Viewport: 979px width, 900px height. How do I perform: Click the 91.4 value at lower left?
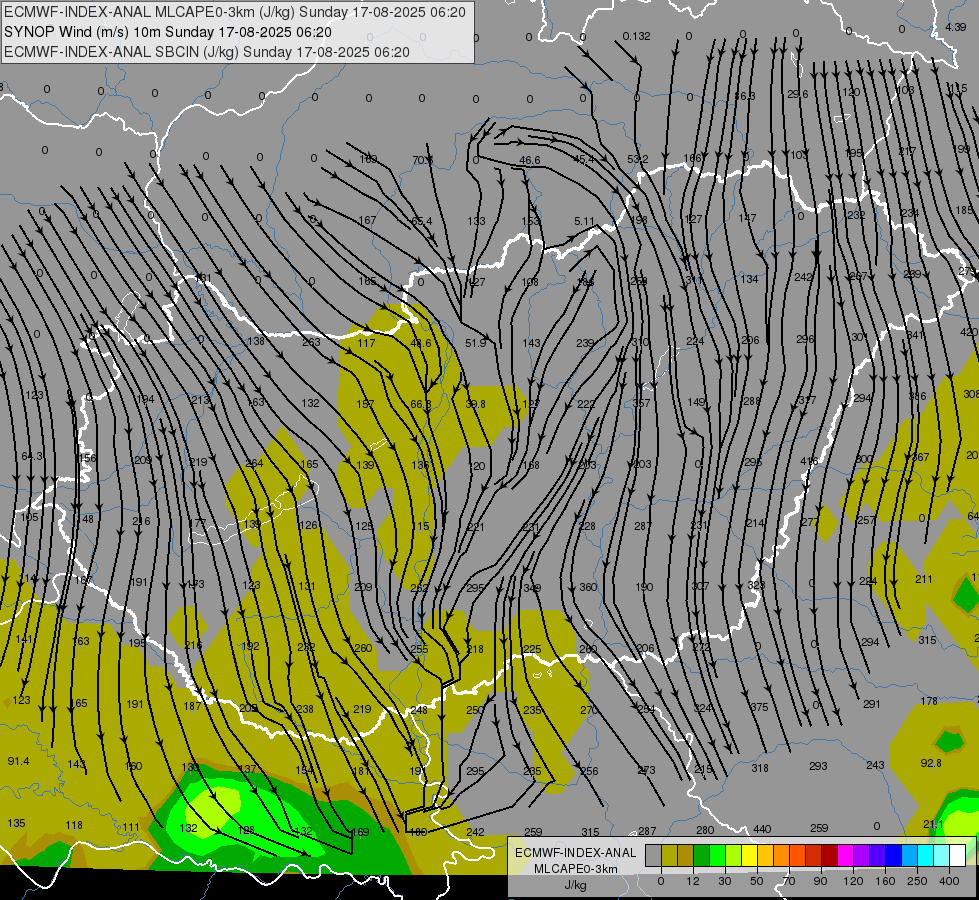tap(18, 761)
